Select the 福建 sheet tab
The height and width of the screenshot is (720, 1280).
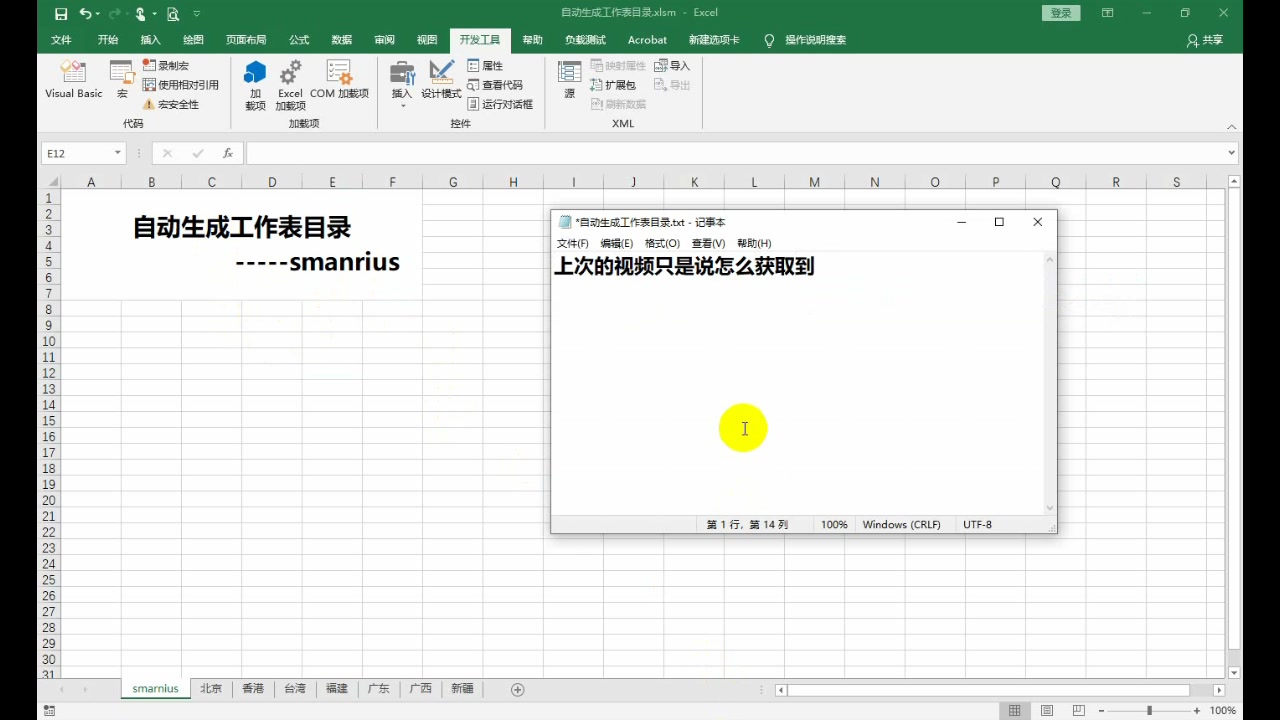pos(337,689)
